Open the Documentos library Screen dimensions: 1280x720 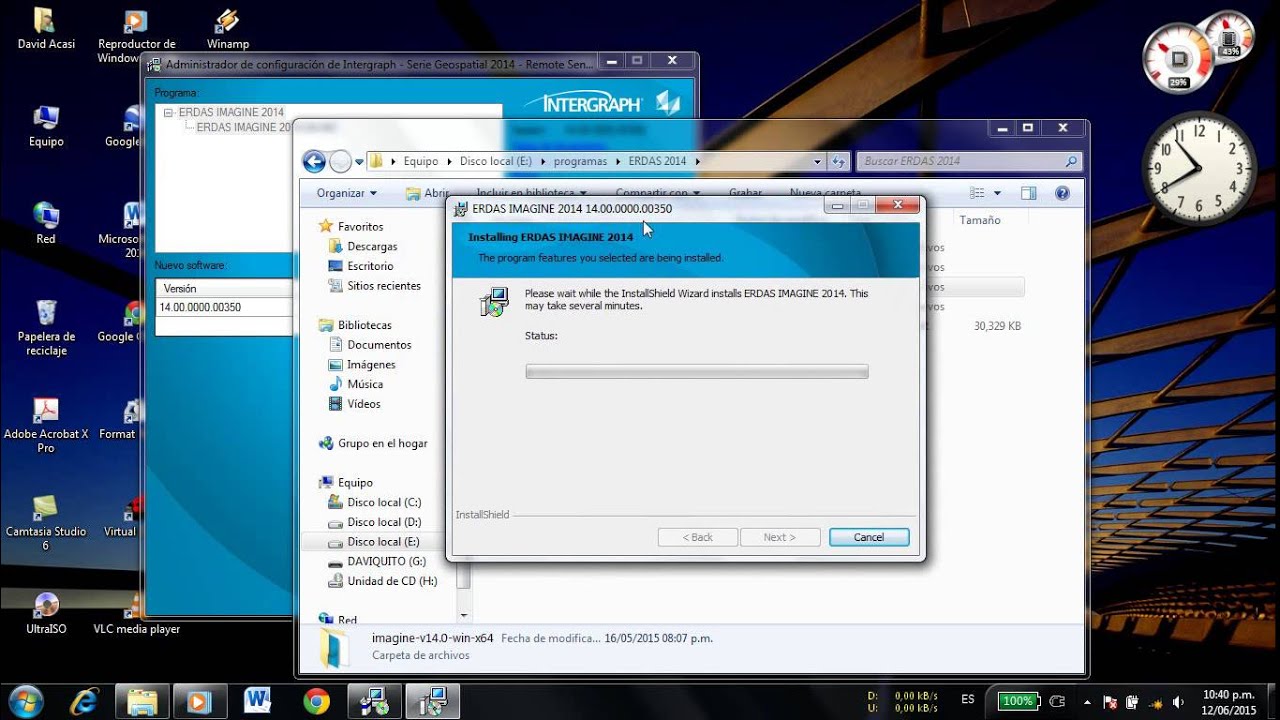point(379,345)
